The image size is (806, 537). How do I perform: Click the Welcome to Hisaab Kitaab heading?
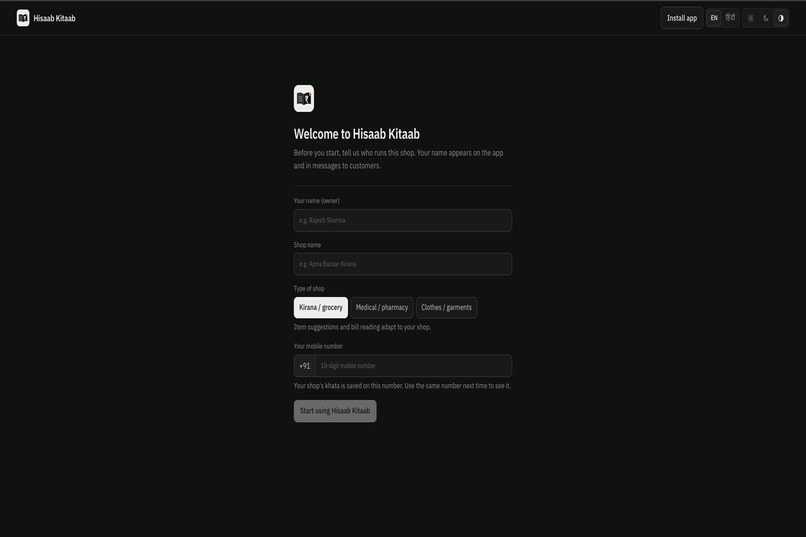coord(356,134)
